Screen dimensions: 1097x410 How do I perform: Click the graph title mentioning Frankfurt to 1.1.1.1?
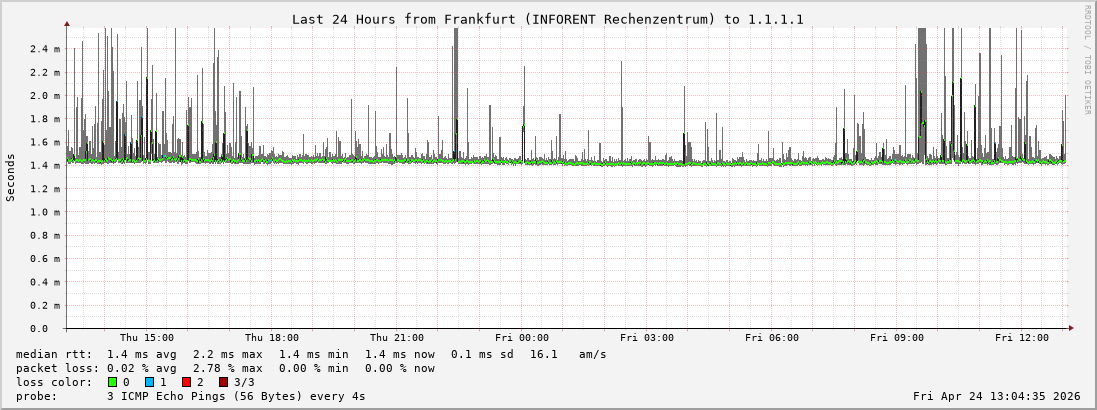pyautogui.click(x=547, y=19)
